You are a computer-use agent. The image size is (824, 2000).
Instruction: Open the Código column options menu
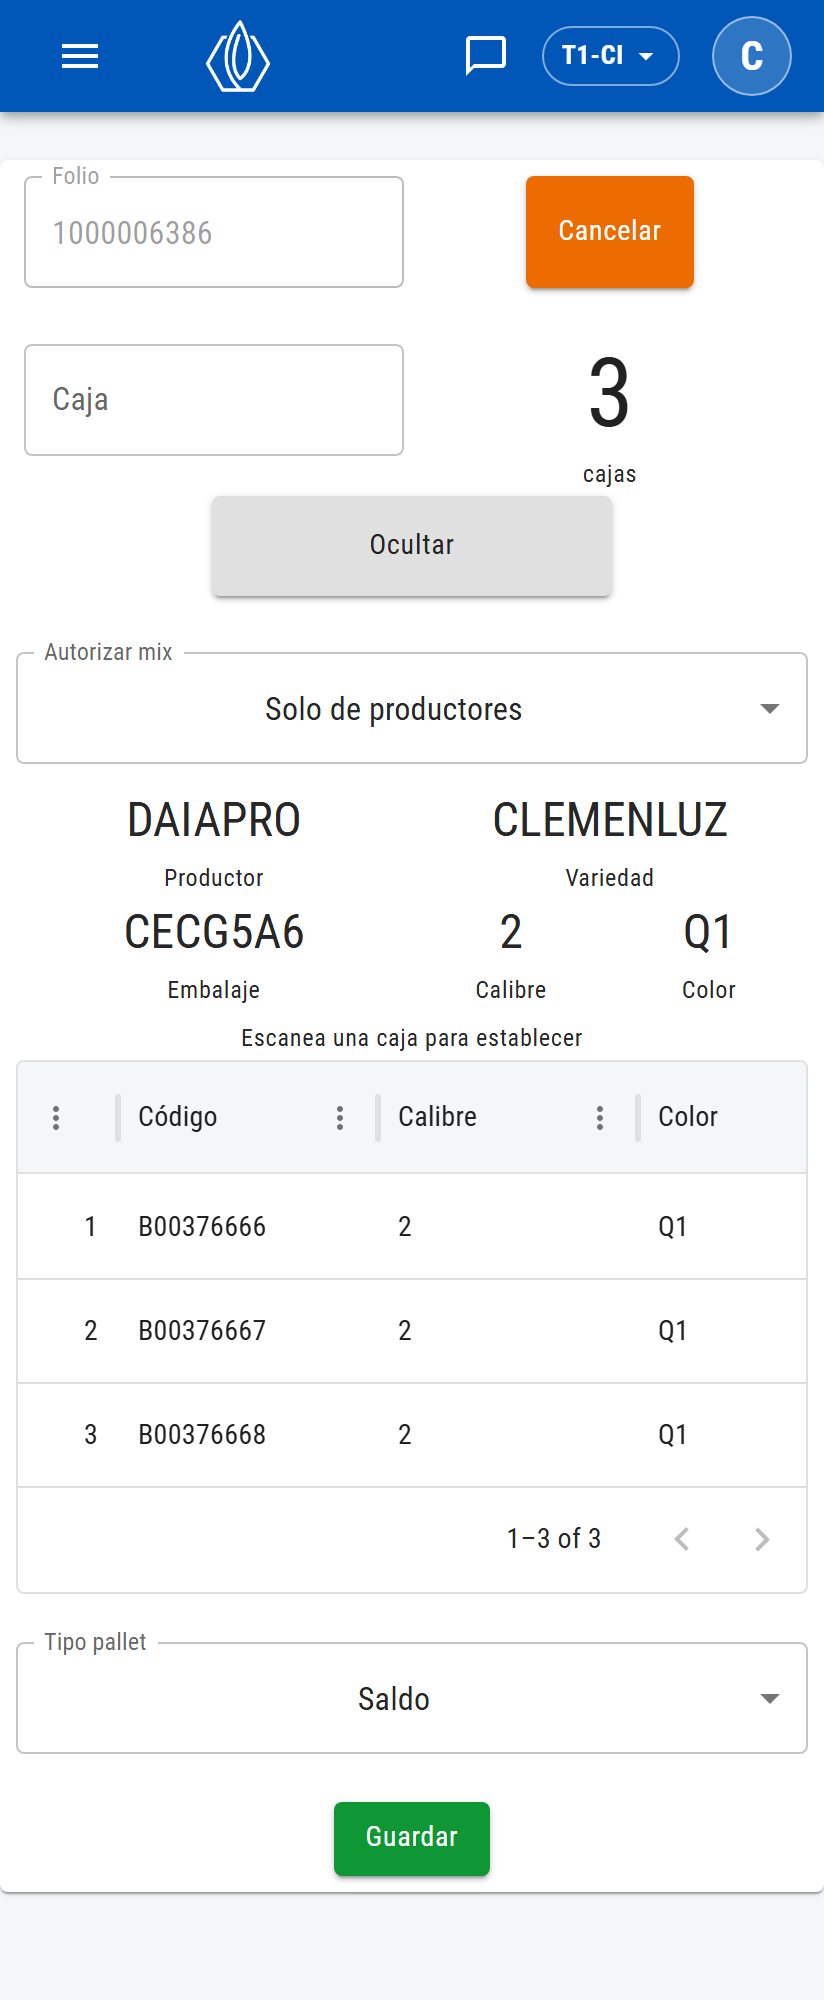(340, 1117)
